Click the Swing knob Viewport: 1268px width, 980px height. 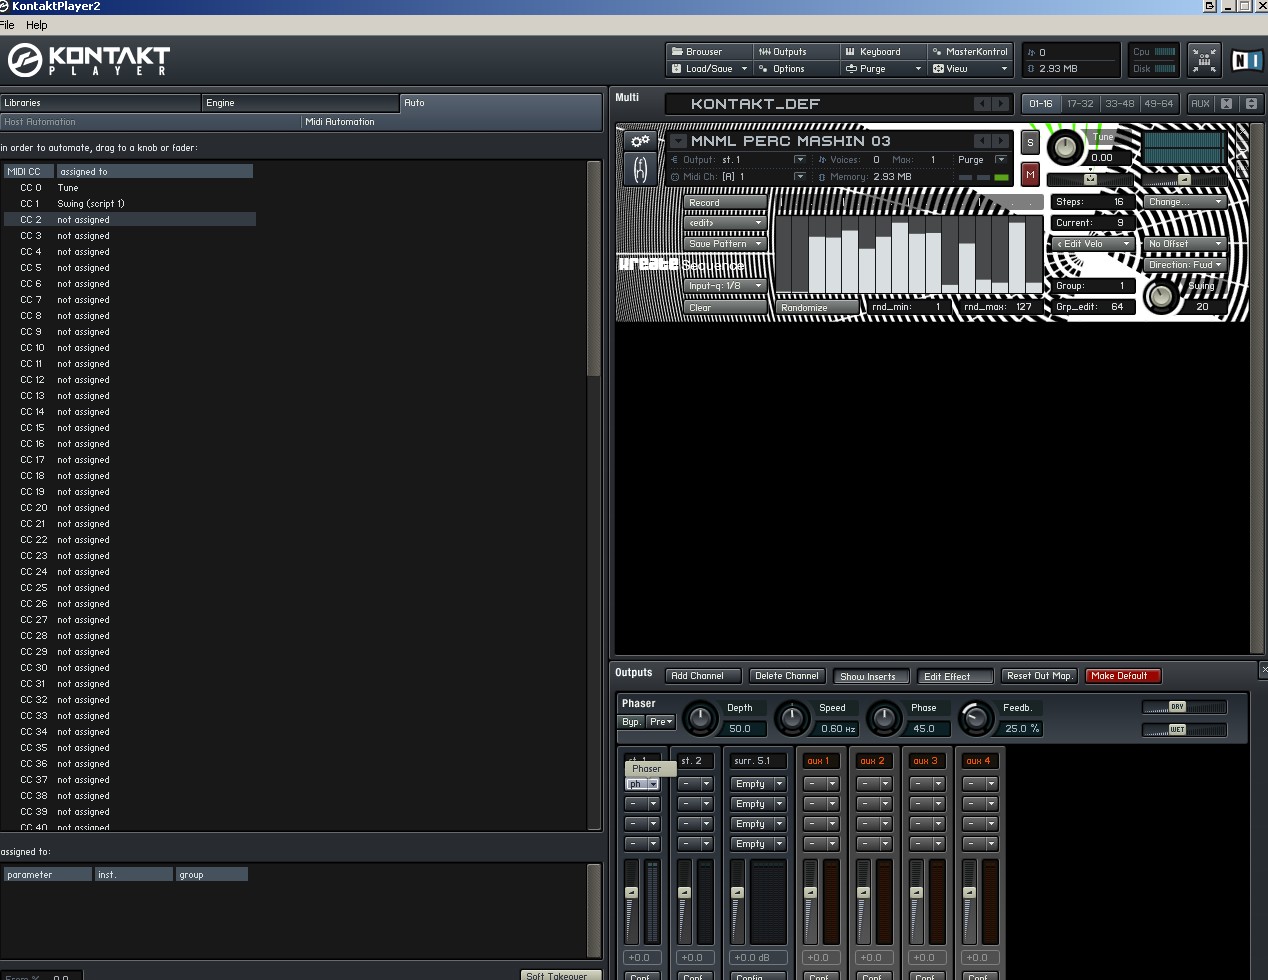coord(1160,296)
